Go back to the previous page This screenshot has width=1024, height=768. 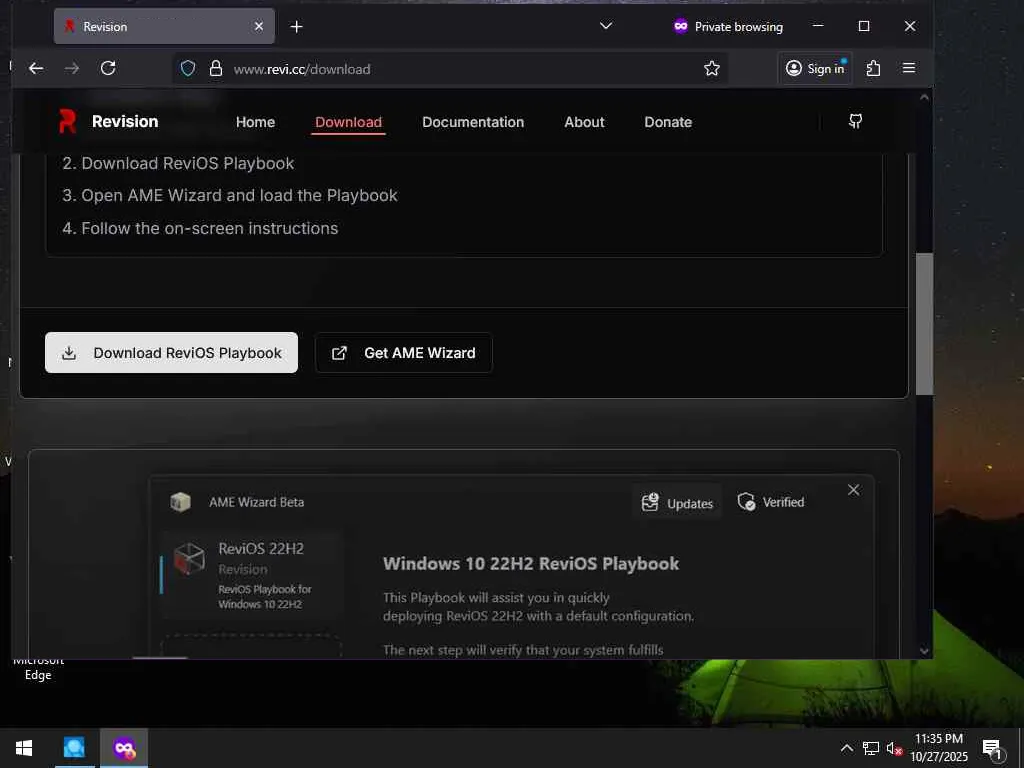pyautogui.click(x=36, y=69)
